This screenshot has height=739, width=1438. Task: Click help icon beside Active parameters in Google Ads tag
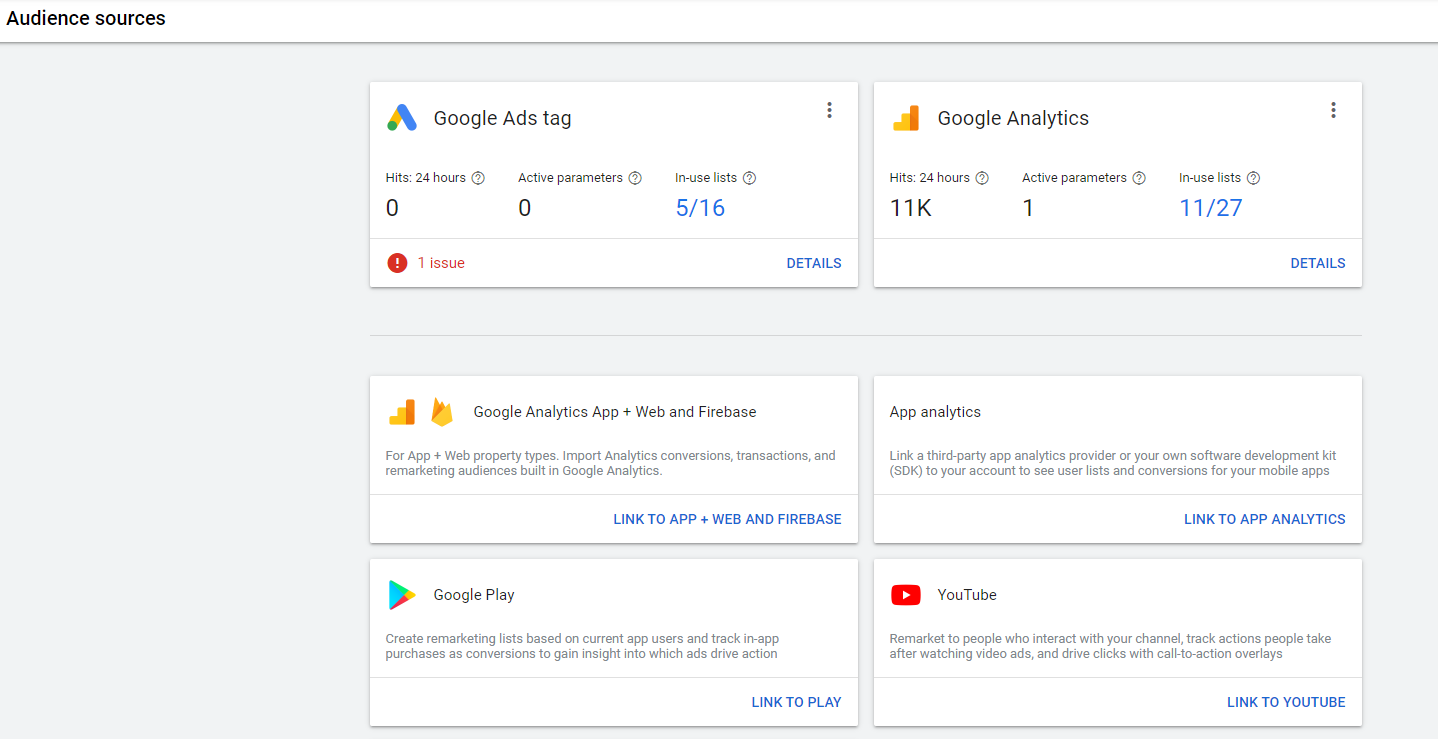[x=635, y=178]
